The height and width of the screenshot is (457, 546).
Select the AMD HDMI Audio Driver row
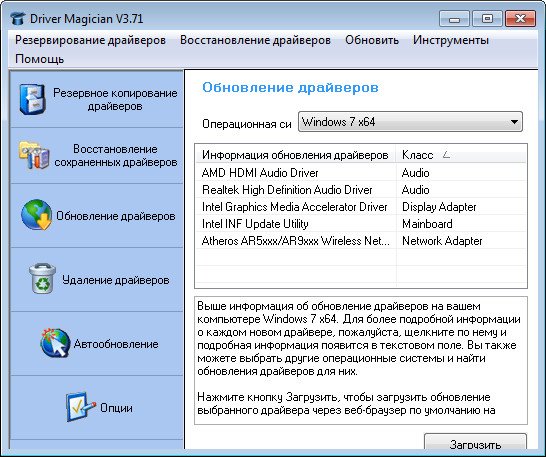[x=361, y=173]
